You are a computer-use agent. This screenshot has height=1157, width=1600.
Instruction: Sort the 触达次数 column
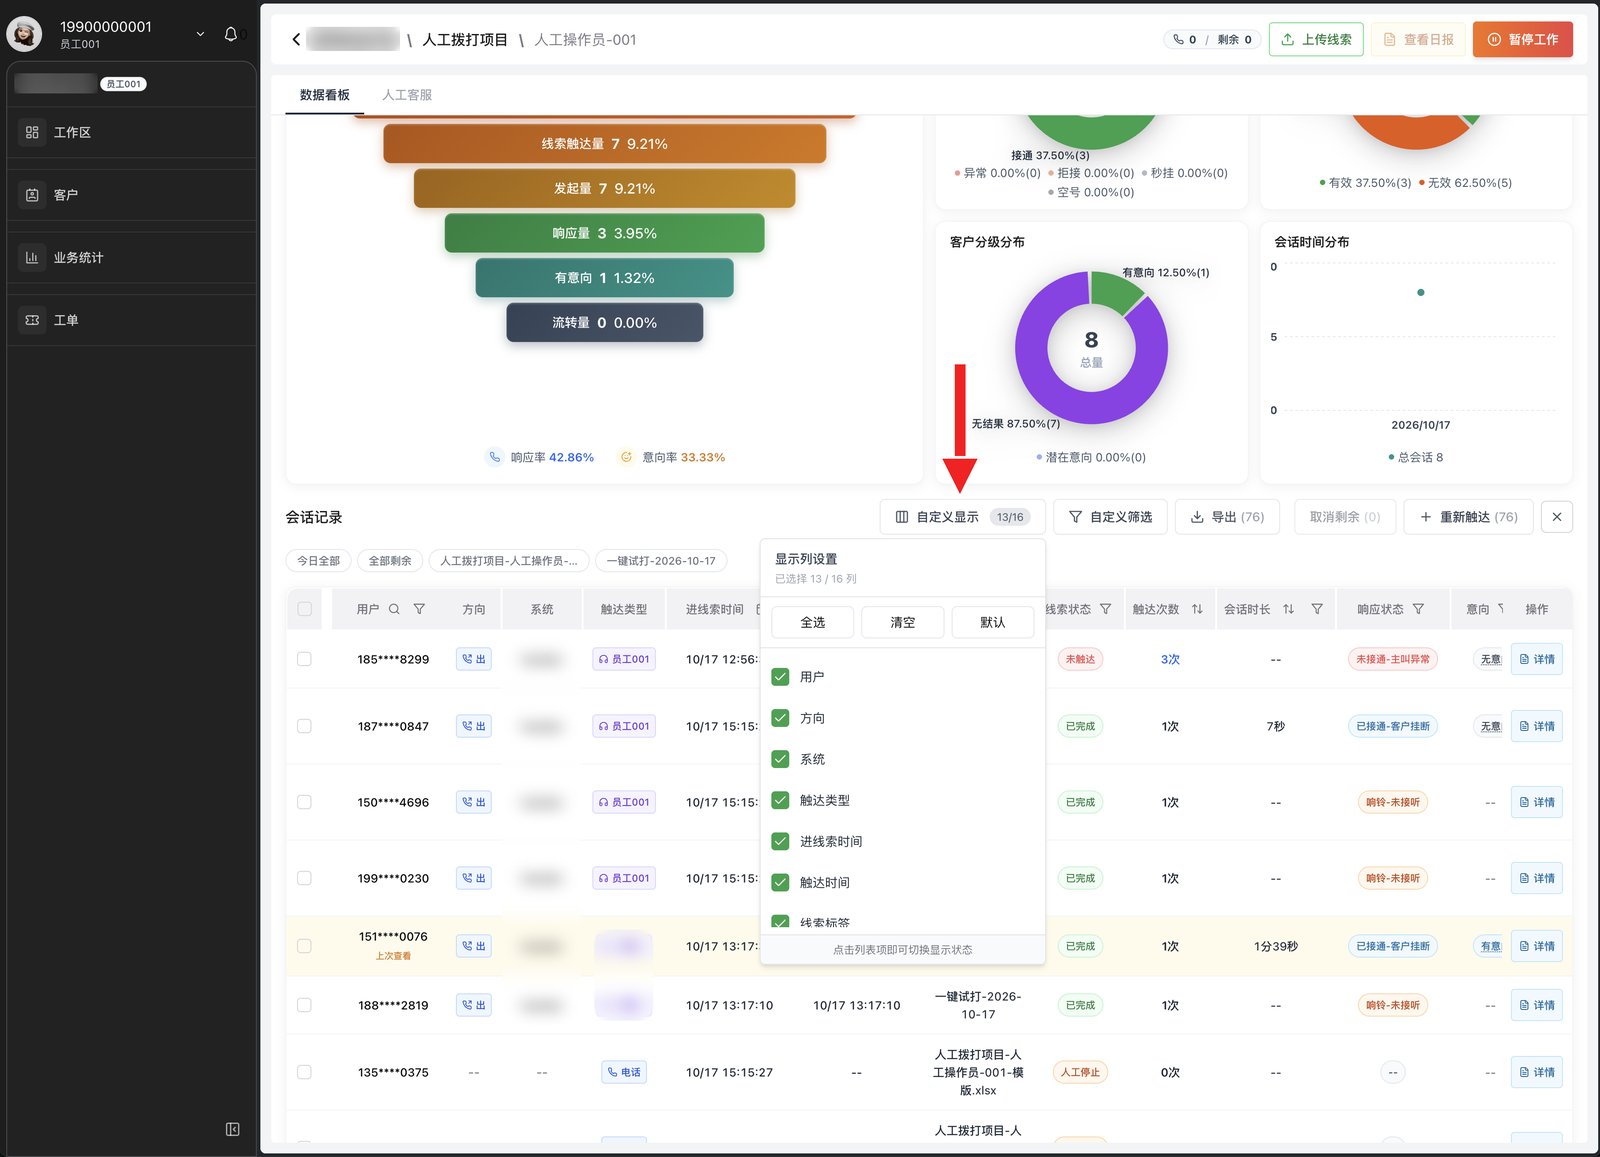1197,609
